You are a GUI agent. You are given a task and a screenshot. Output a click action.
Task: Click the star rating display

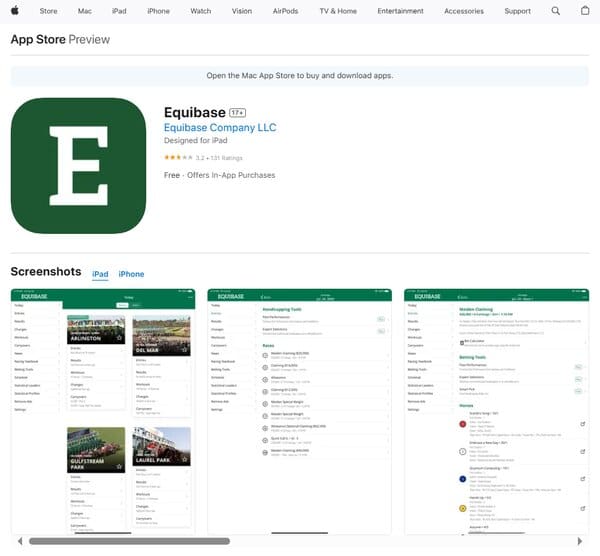point(178,157)
